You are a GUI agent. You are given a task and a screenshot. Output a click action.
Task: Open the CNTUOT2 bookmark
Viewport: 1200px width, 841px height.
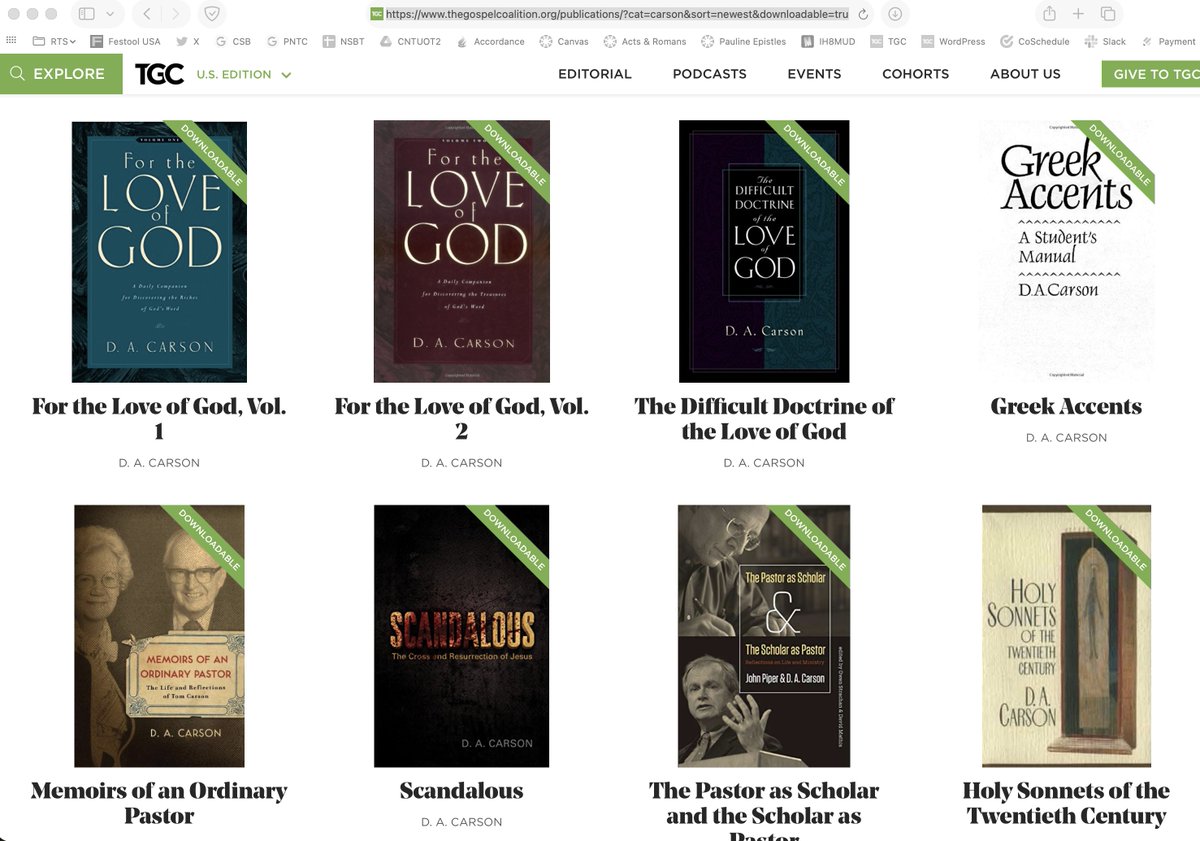pos(410,41)
